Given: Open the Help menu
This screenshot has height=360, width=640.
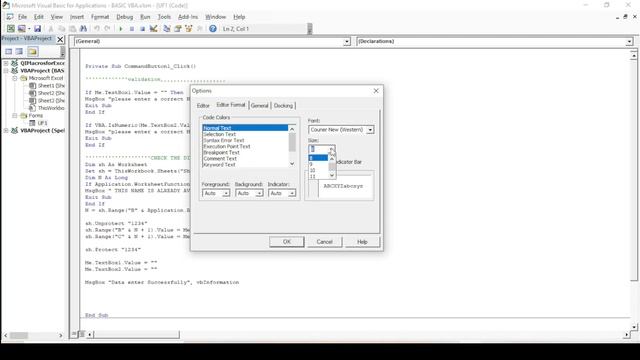Looking at the screenshot, I should pyautogui.click(x=239, y=17).
